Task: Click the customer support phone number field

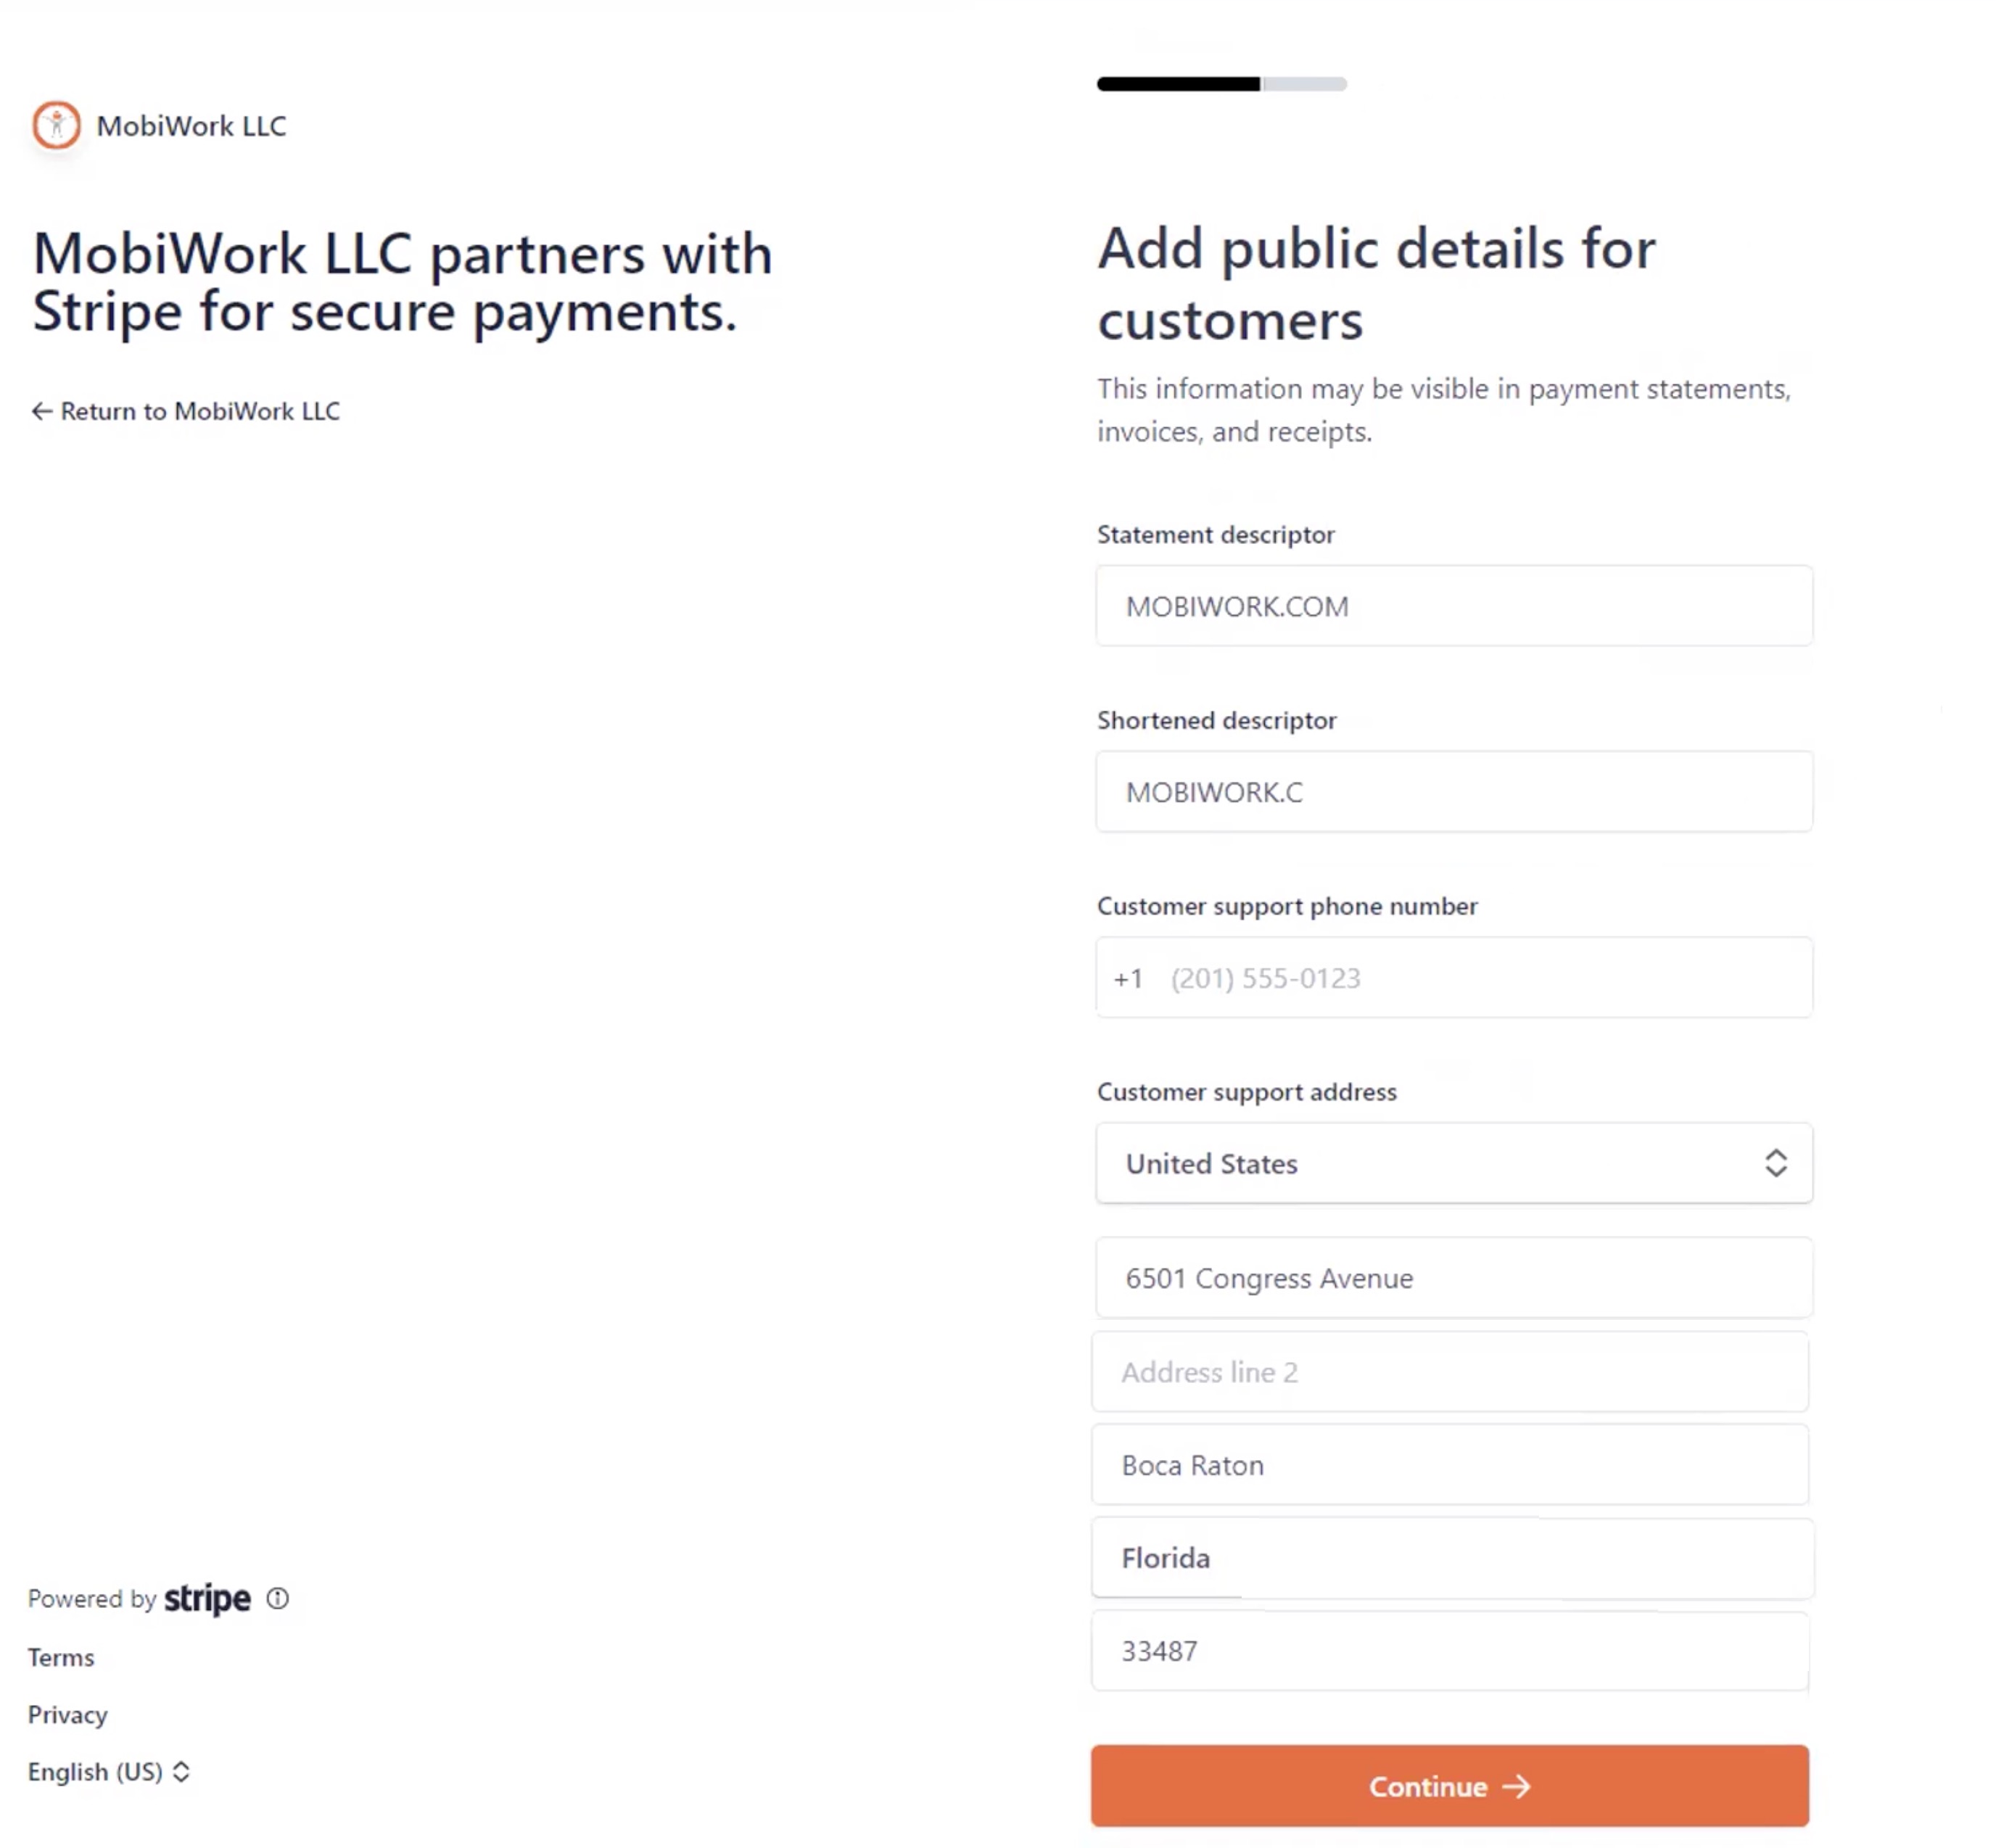Action: 1480,978
